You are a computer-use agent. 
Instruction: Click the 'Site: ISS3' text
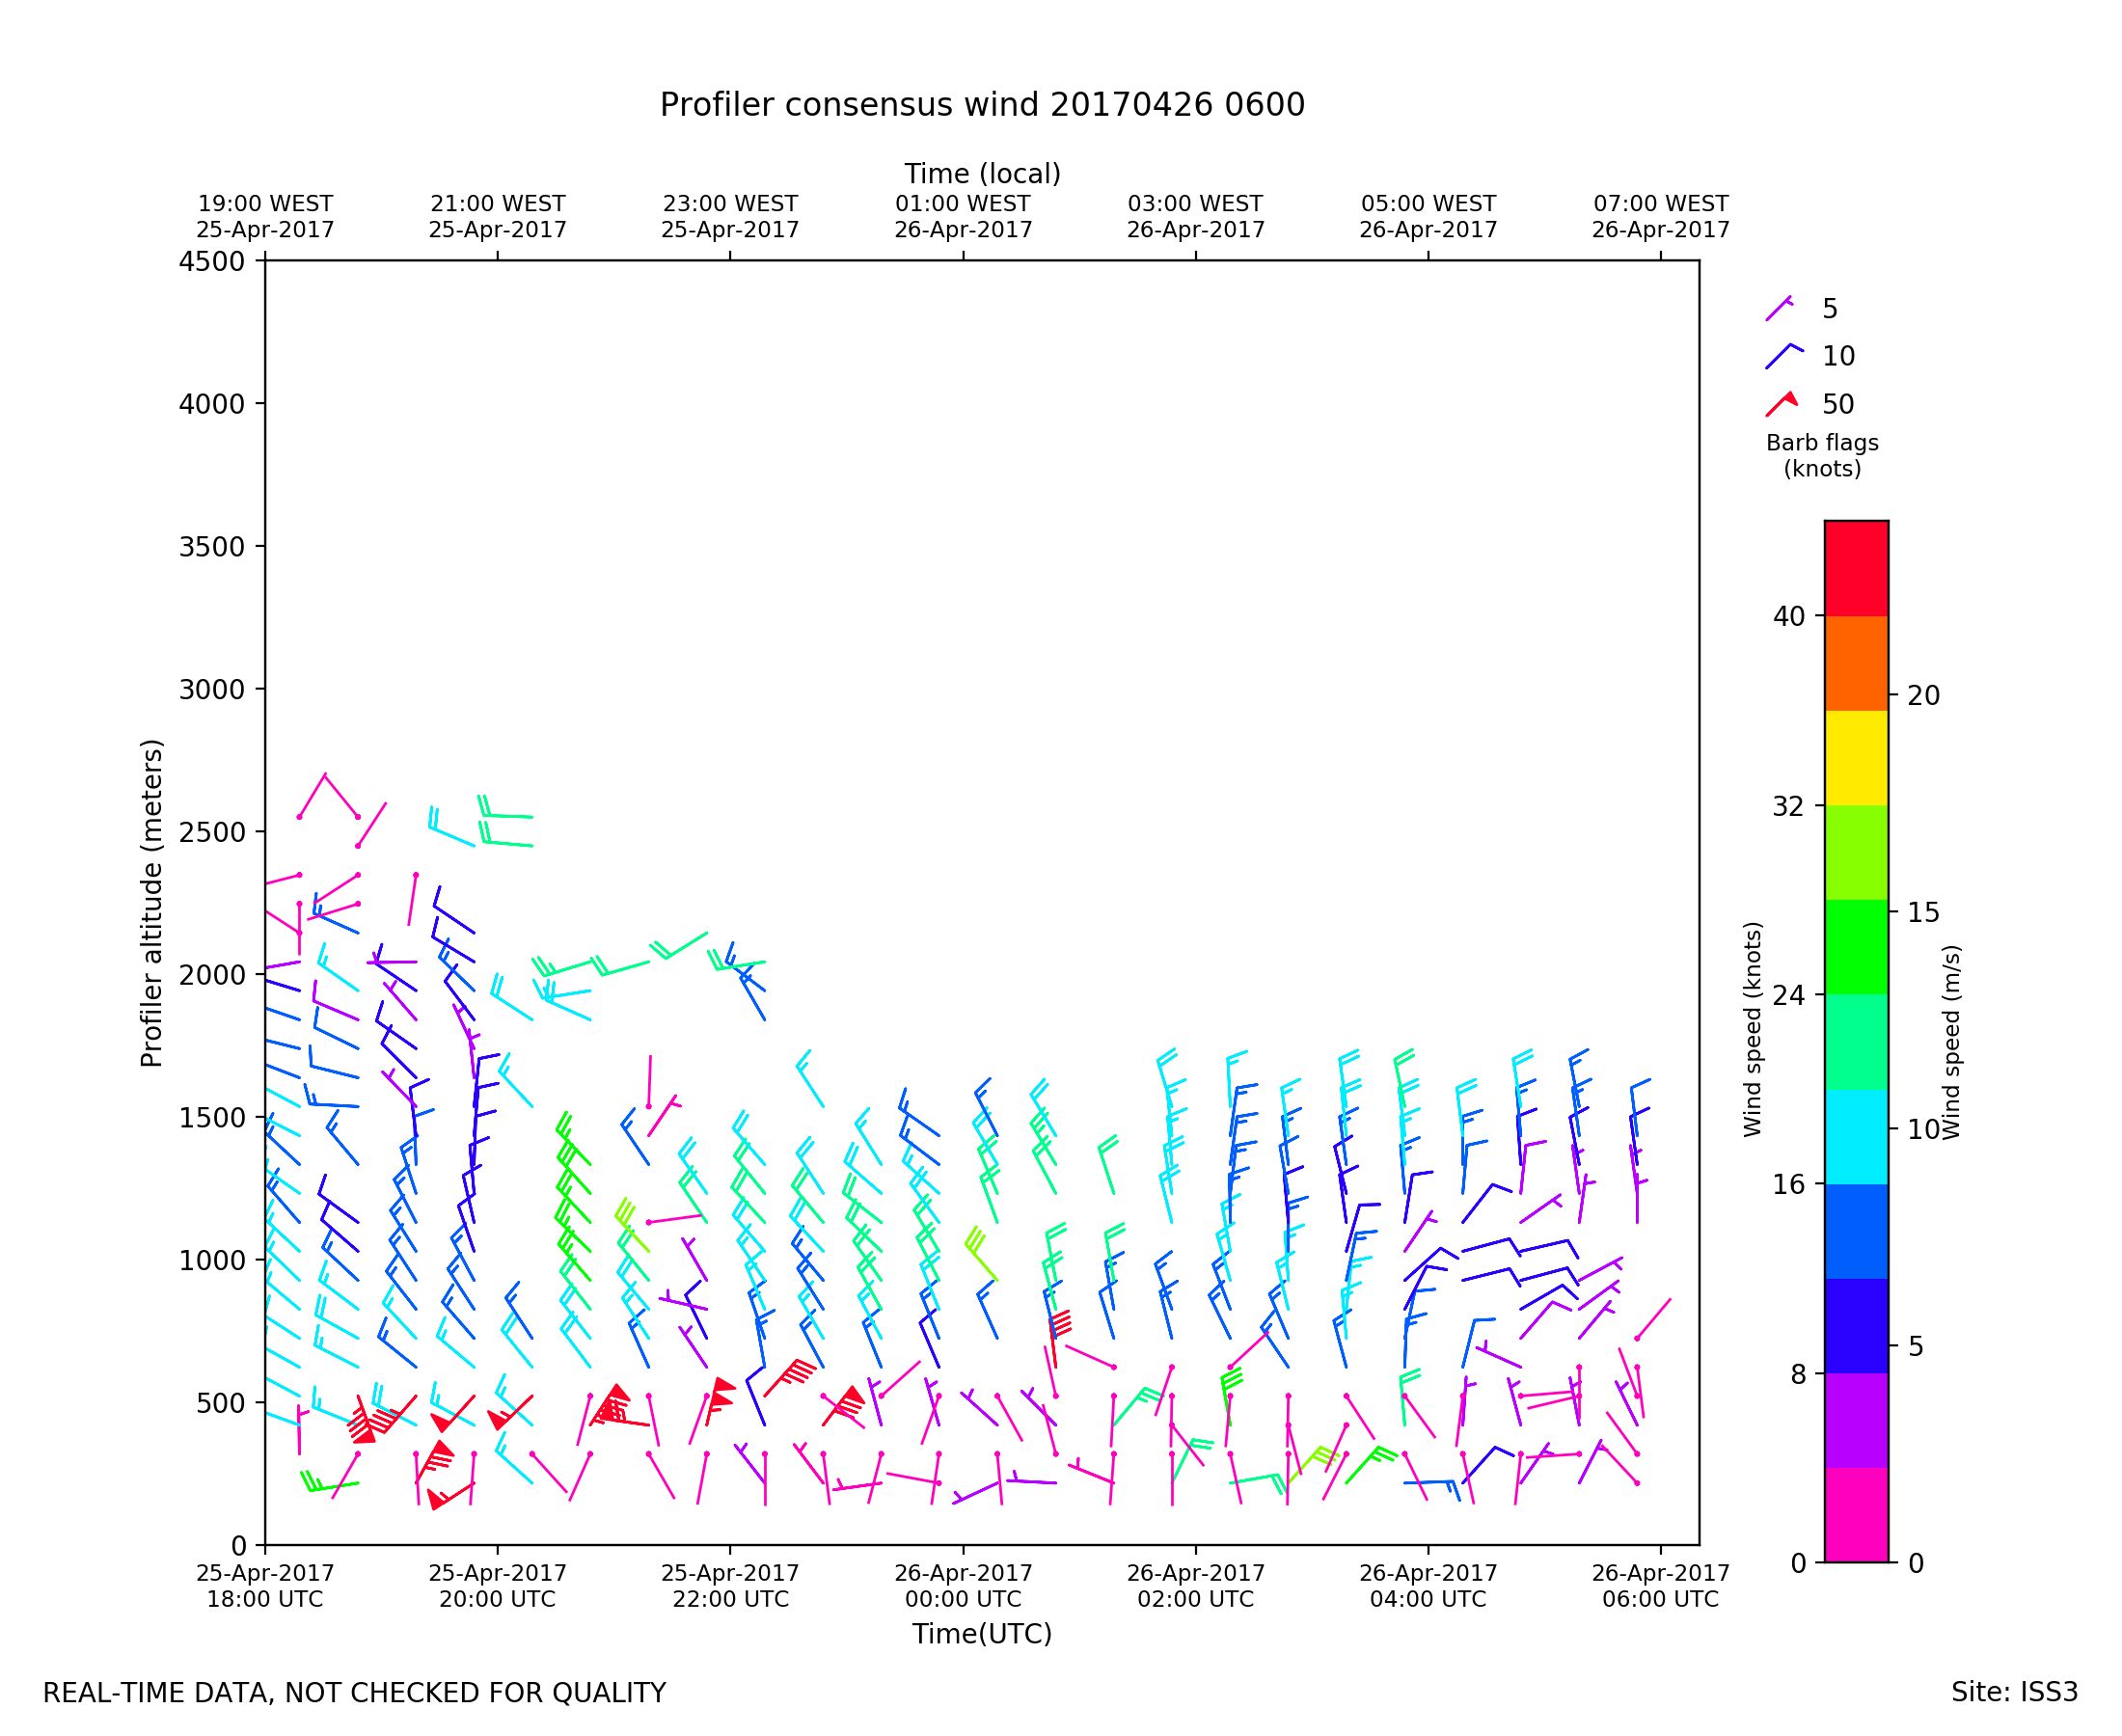2014,1692
